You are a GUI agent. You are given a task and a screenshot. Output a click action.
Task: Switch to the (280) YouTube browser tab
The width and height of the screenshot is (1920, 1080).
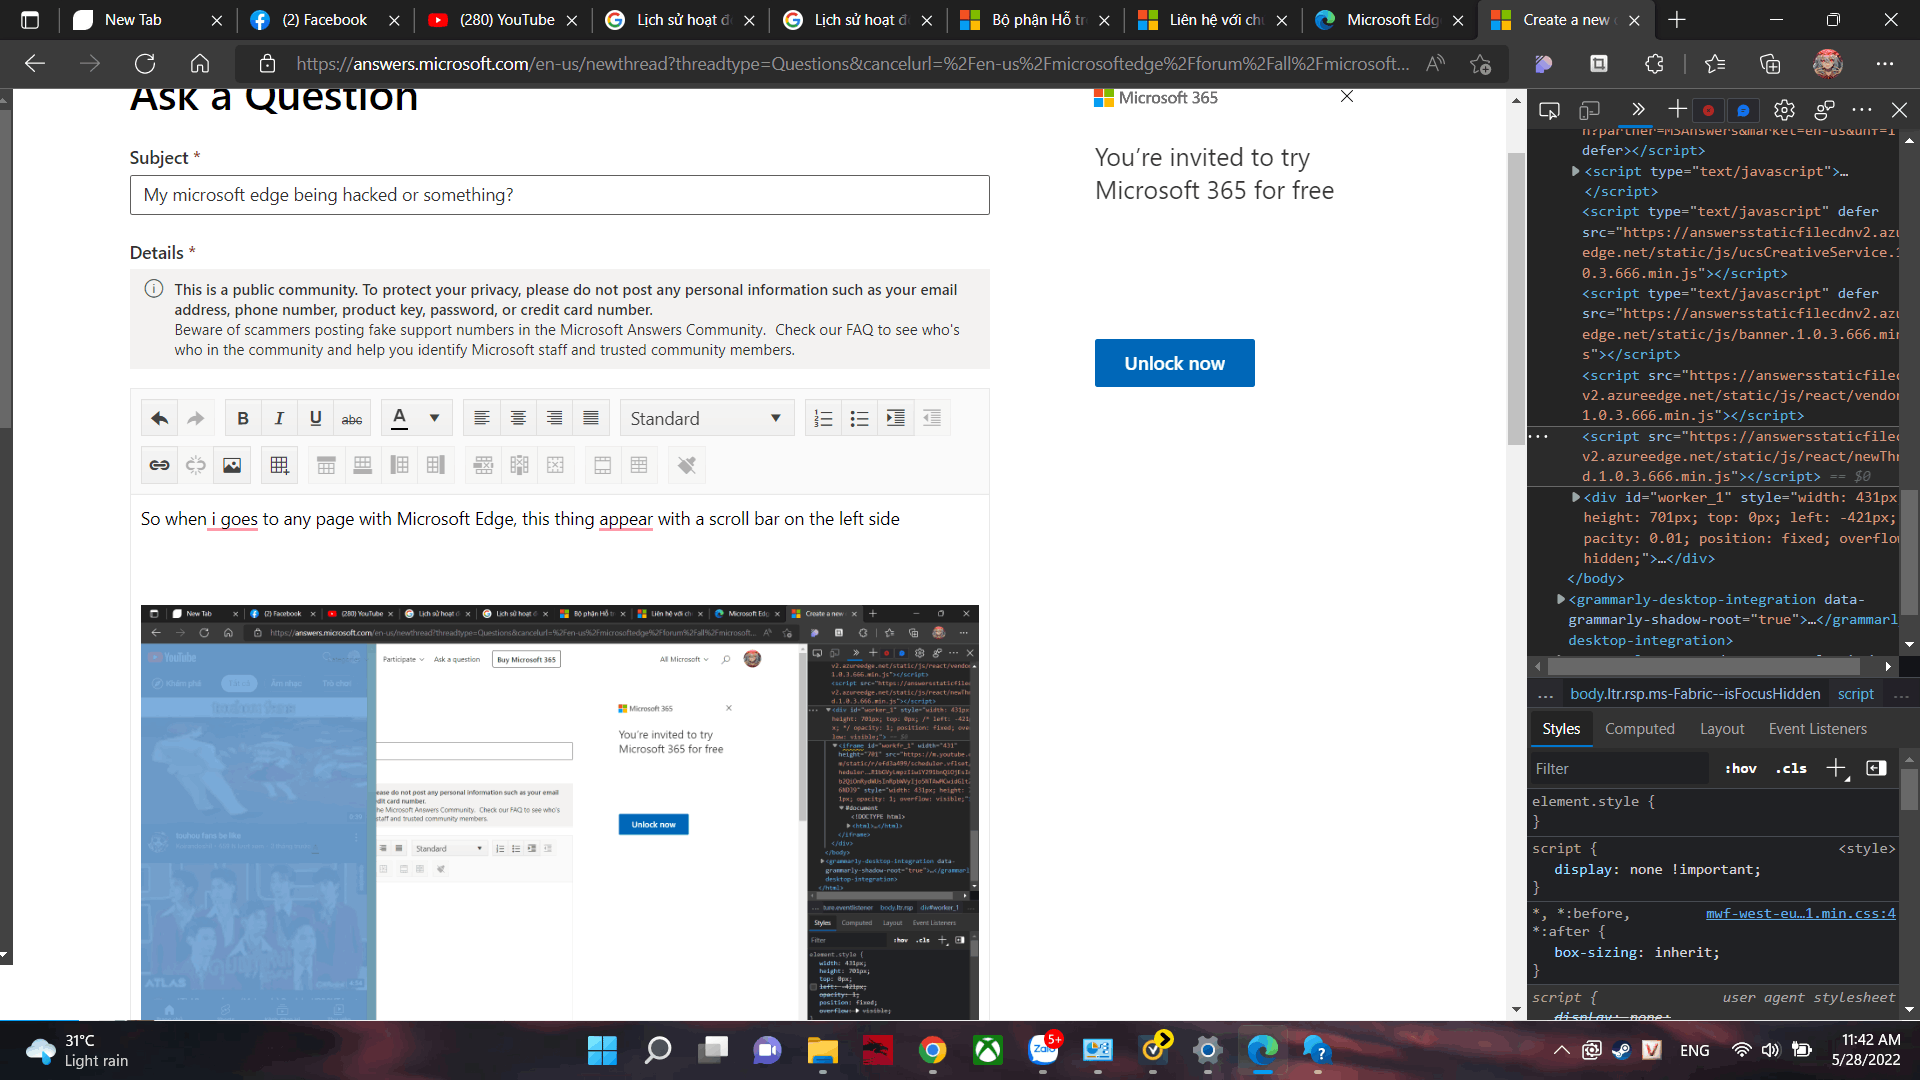tap(506, 20)
